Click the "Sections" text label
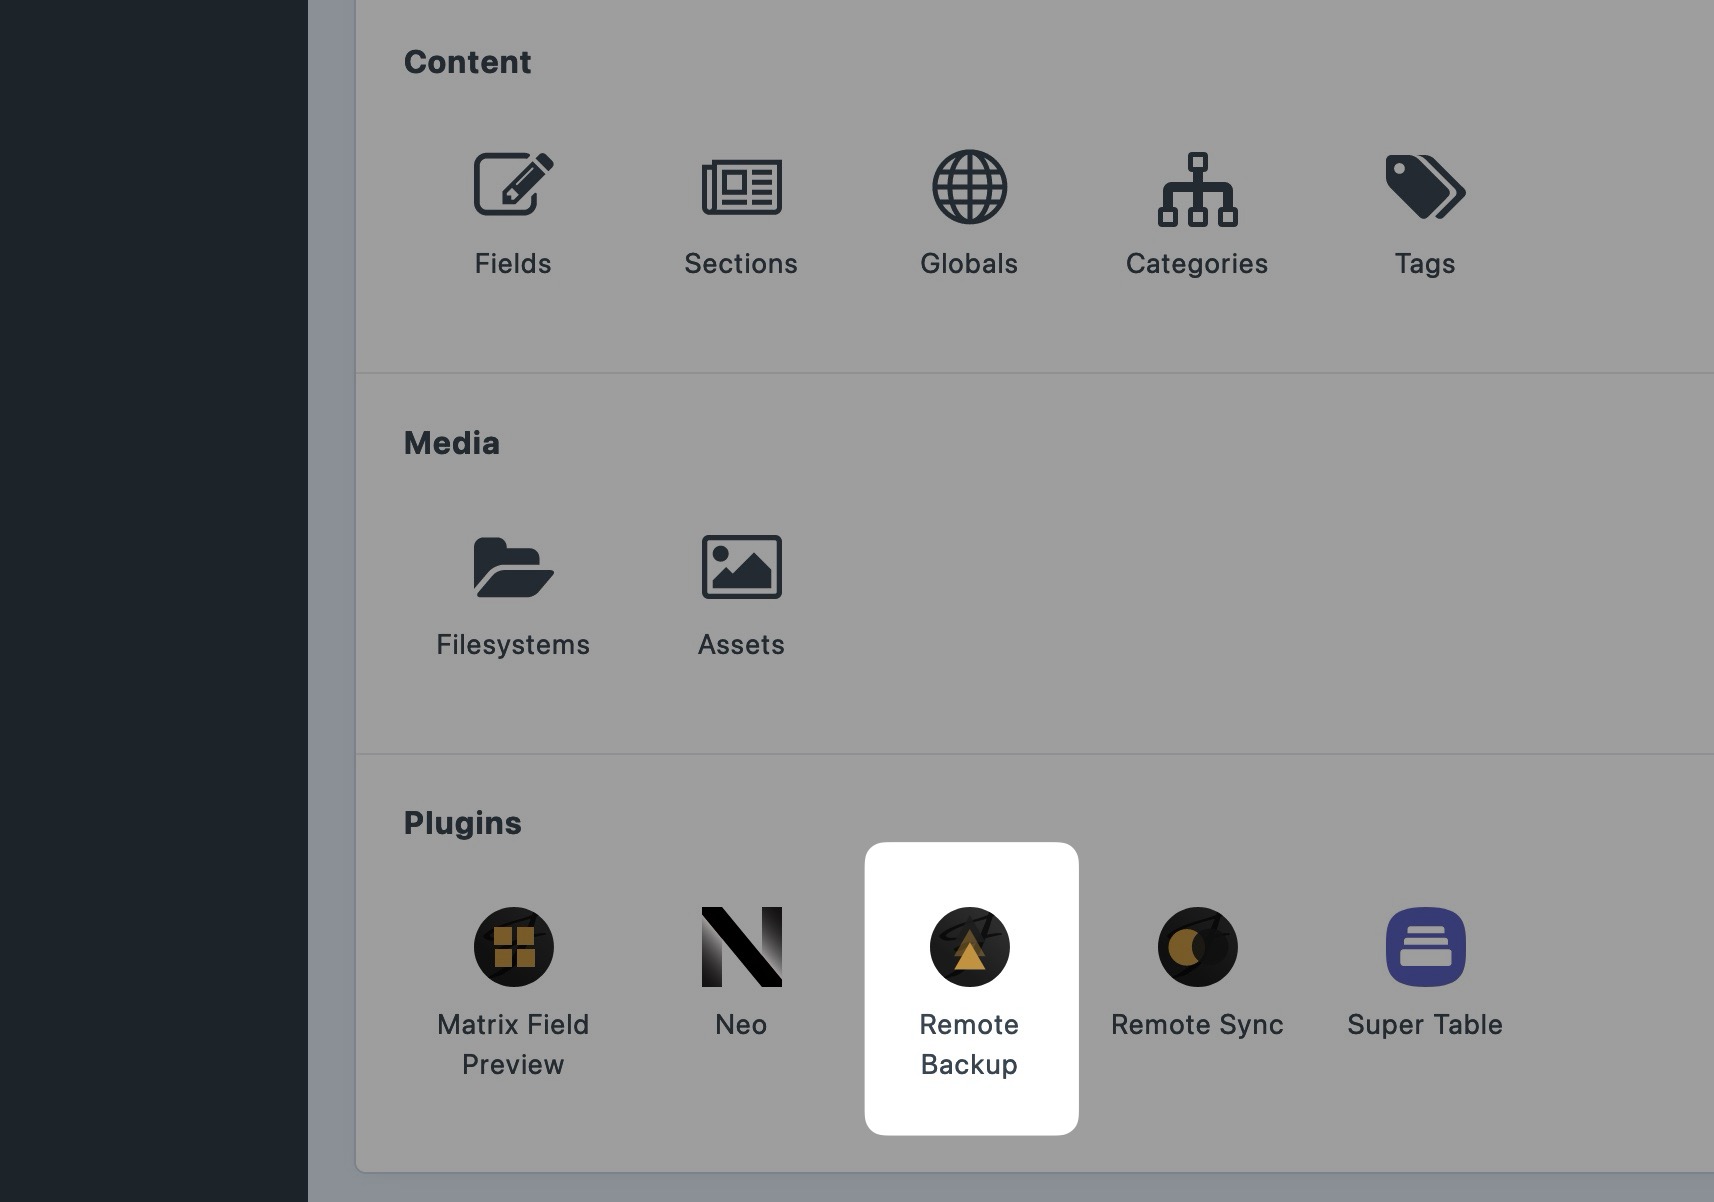Viewport: 1714px width, 1202px height. coord(741,264)
